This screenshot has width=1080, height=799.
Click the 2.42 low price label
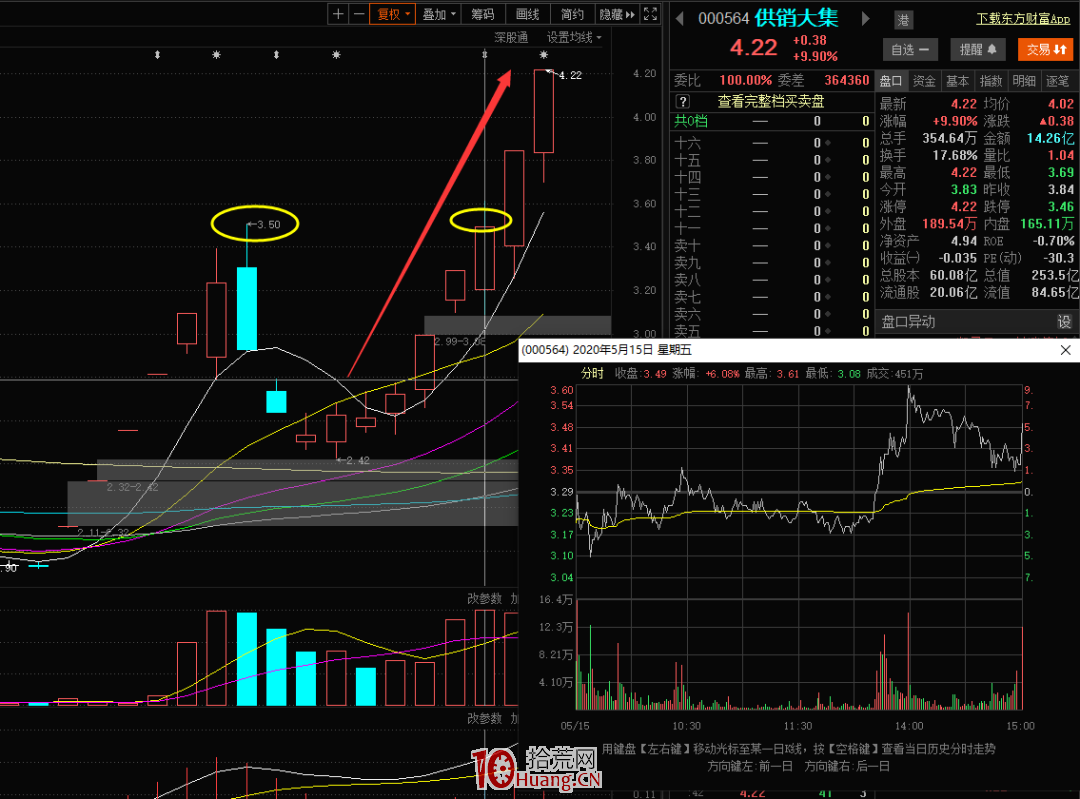358,460
